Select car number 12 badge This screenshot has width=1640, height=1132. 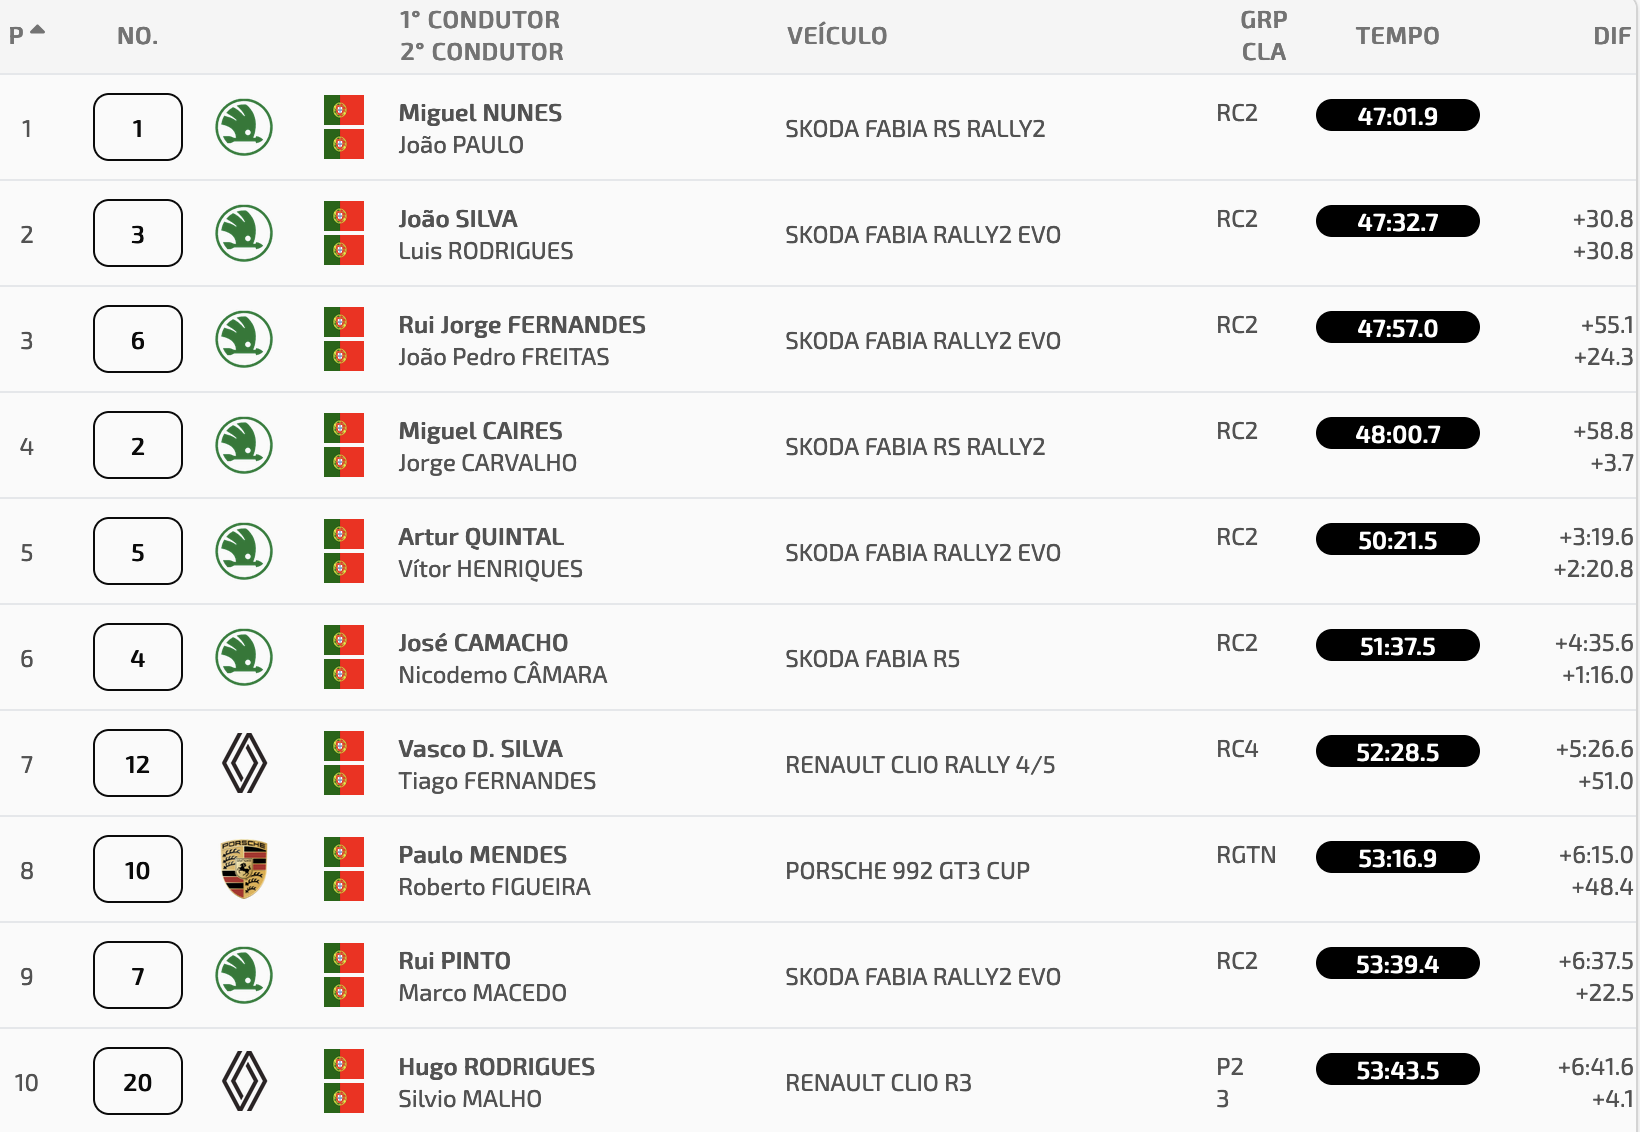point(138,763)
